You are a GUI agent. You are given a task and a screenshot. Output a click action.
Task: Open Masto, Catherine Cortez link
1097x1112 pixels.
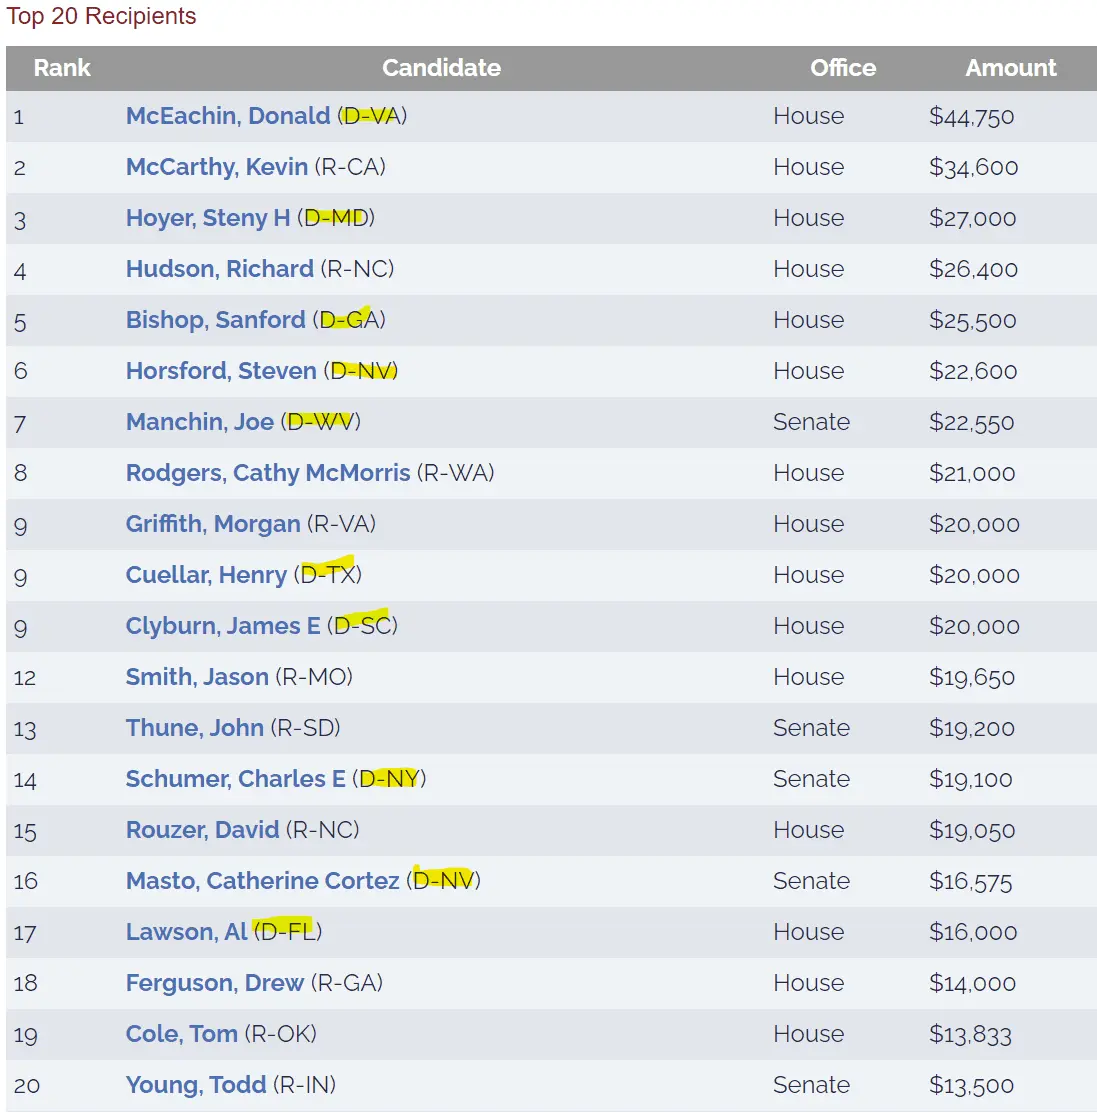point(262,881)
